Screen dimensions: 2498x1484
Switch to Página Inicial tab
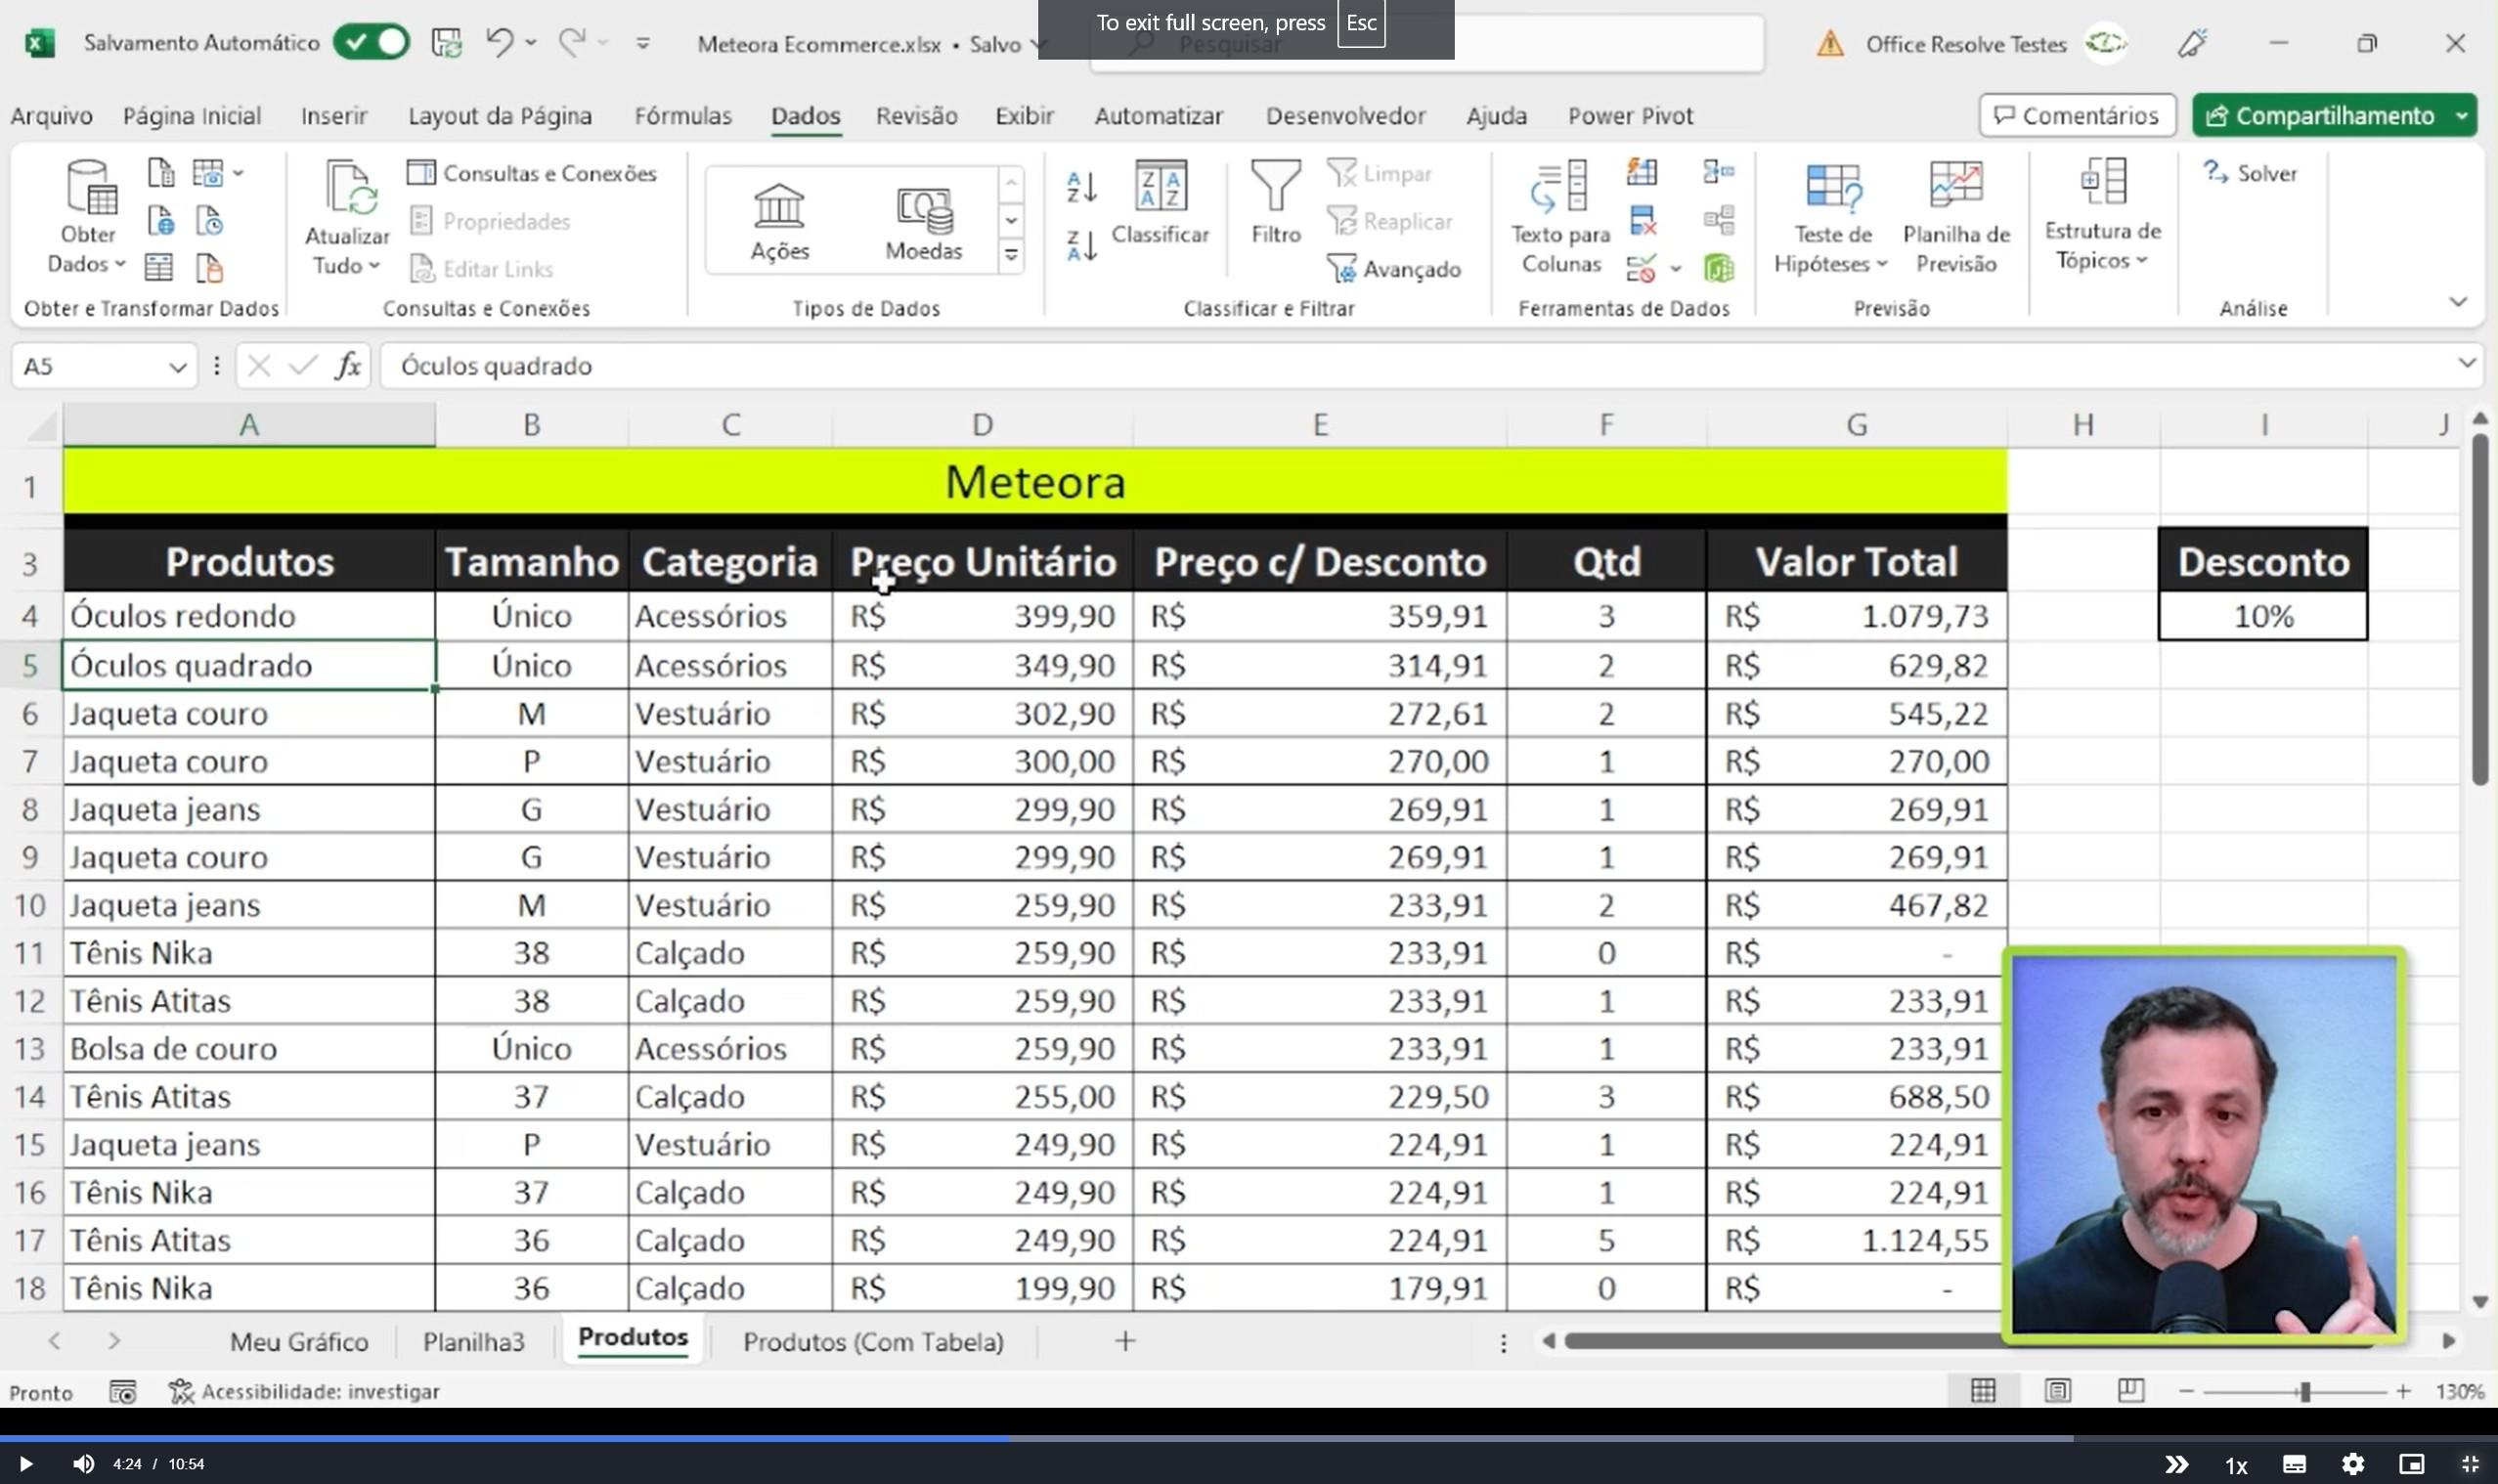[x=192, y=116]
